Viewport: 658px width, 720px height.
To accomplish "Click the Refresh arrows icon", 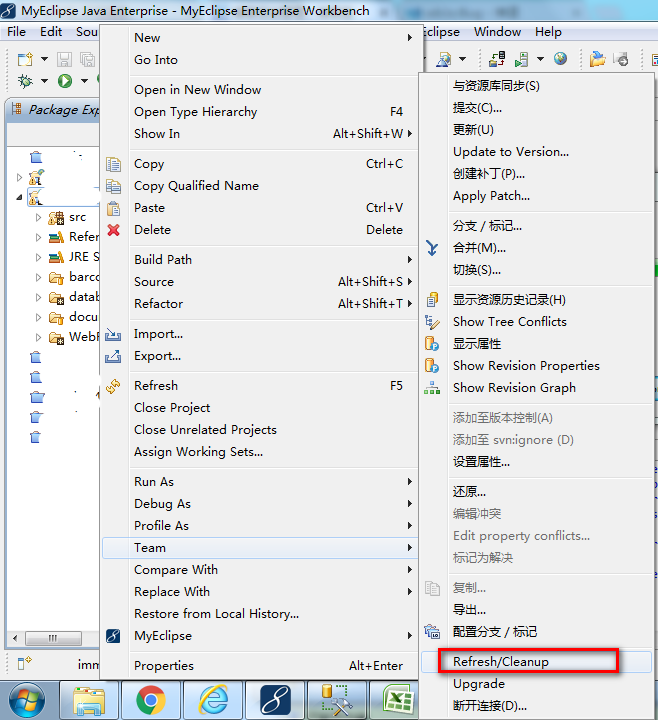I will pyautogui.click(x=113, y=386).
